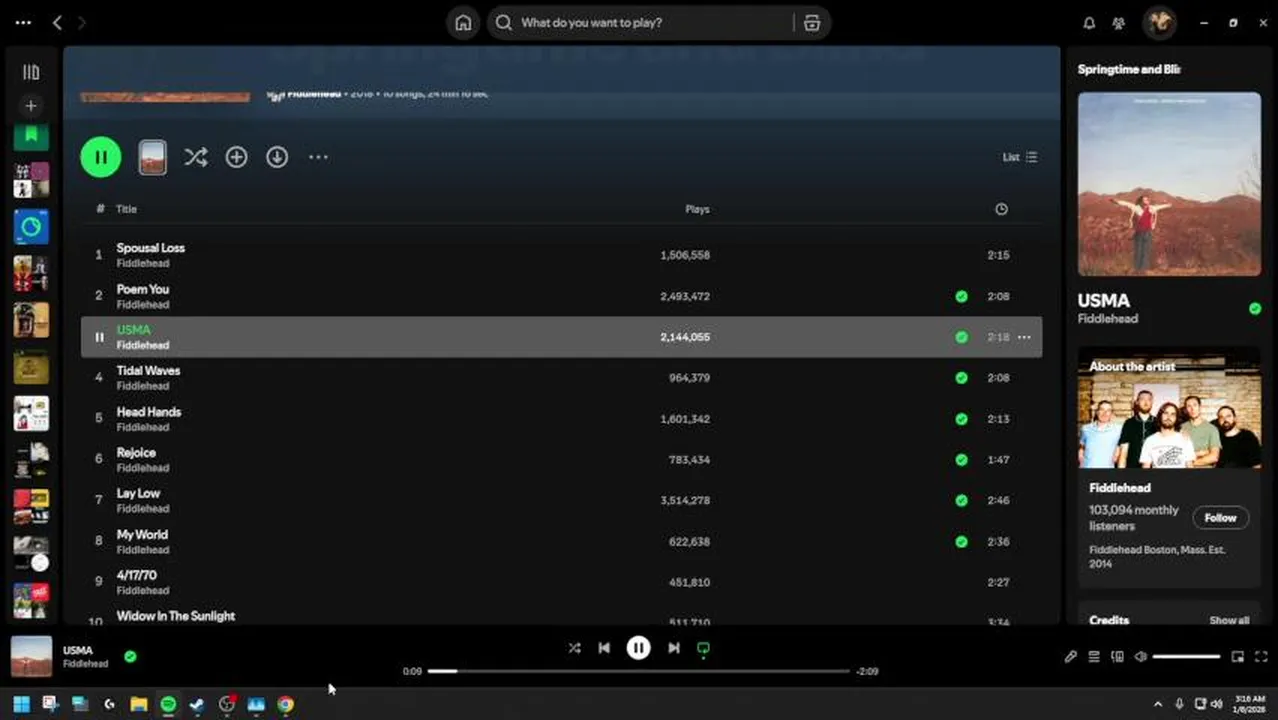This screenshot has height=720, width=1278.
Task: Open the user profile avatar menu
Action: 1160,23
